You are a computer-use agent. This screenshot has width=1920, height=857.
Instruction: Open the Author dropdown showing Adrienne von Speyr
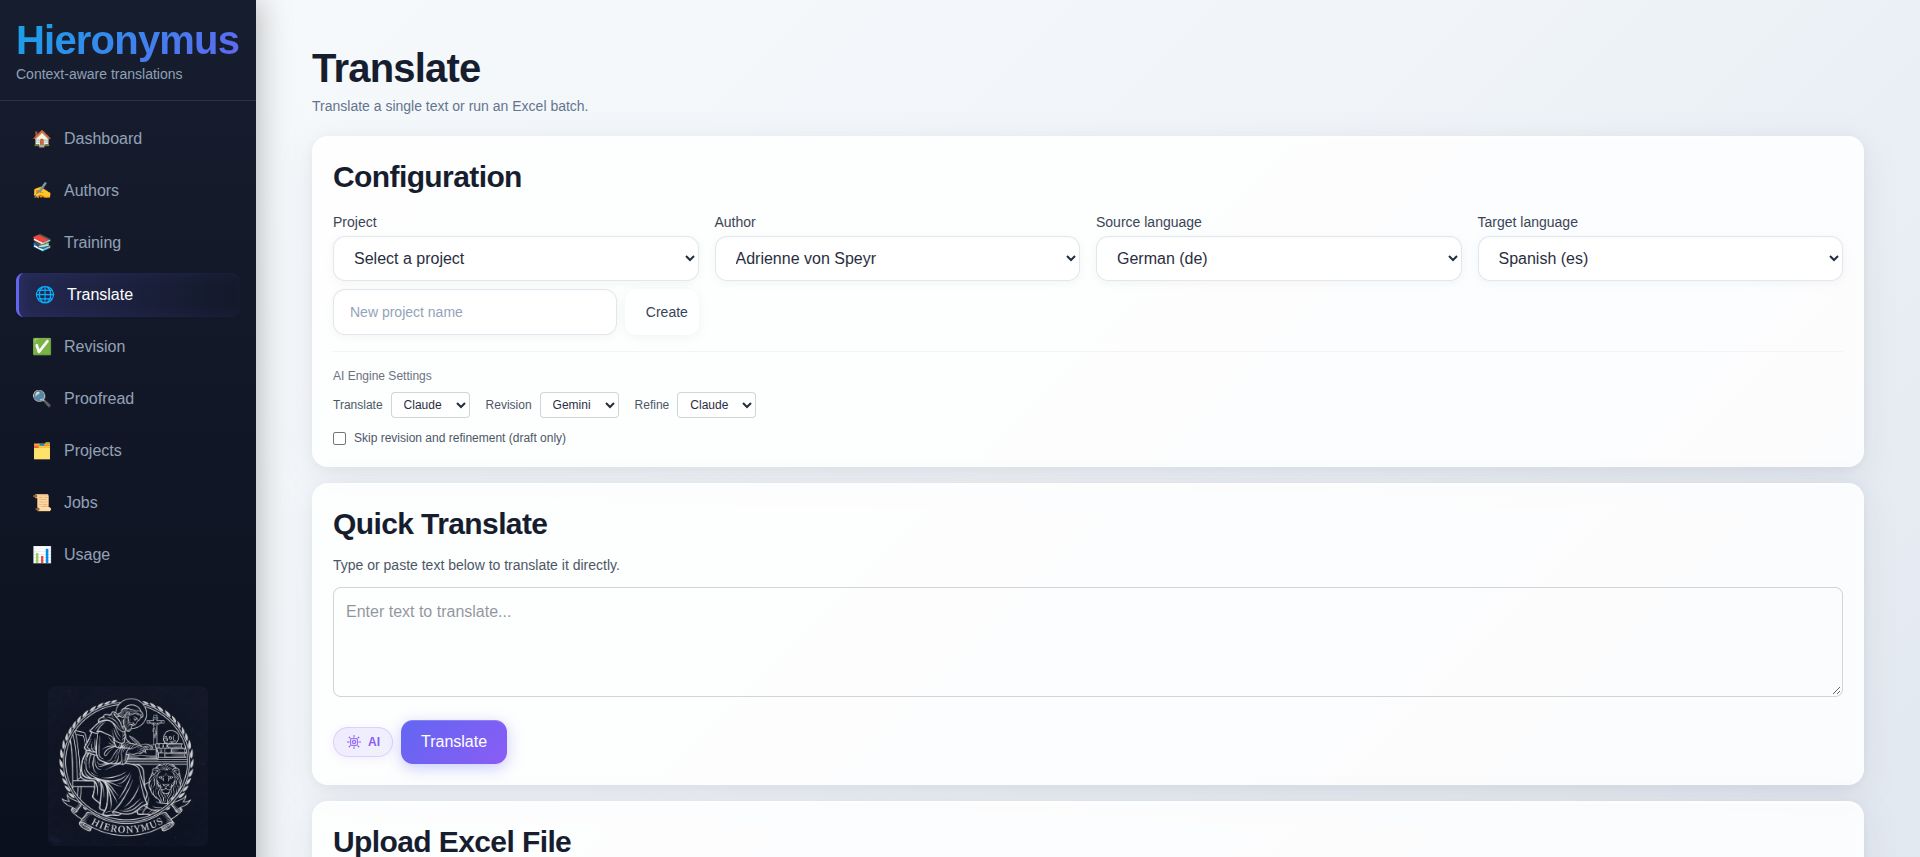point(897,259)
